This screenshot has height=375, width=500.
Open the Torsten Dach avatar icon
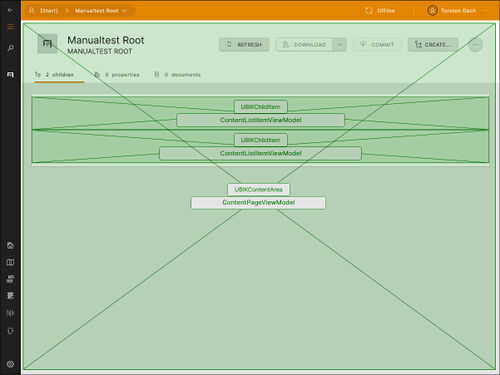tap(432, 11)
